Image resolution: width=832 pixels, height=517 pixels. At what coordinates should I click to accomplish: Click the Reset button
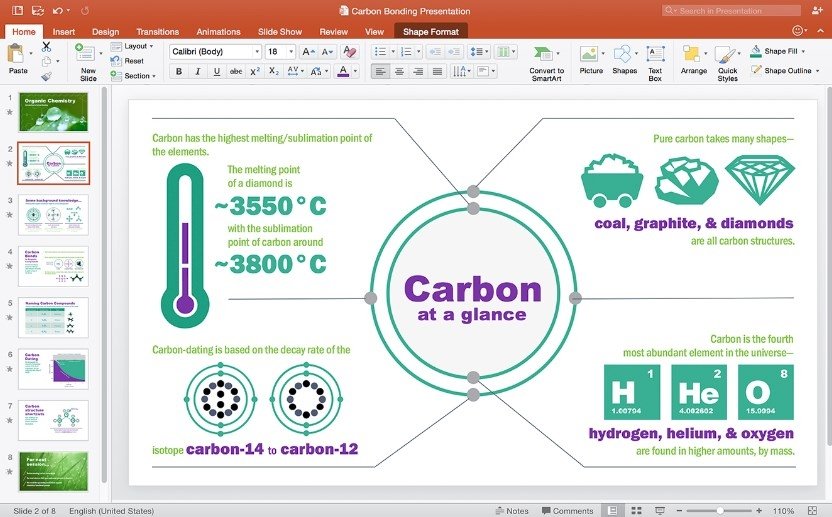click(x=127, y=61)
